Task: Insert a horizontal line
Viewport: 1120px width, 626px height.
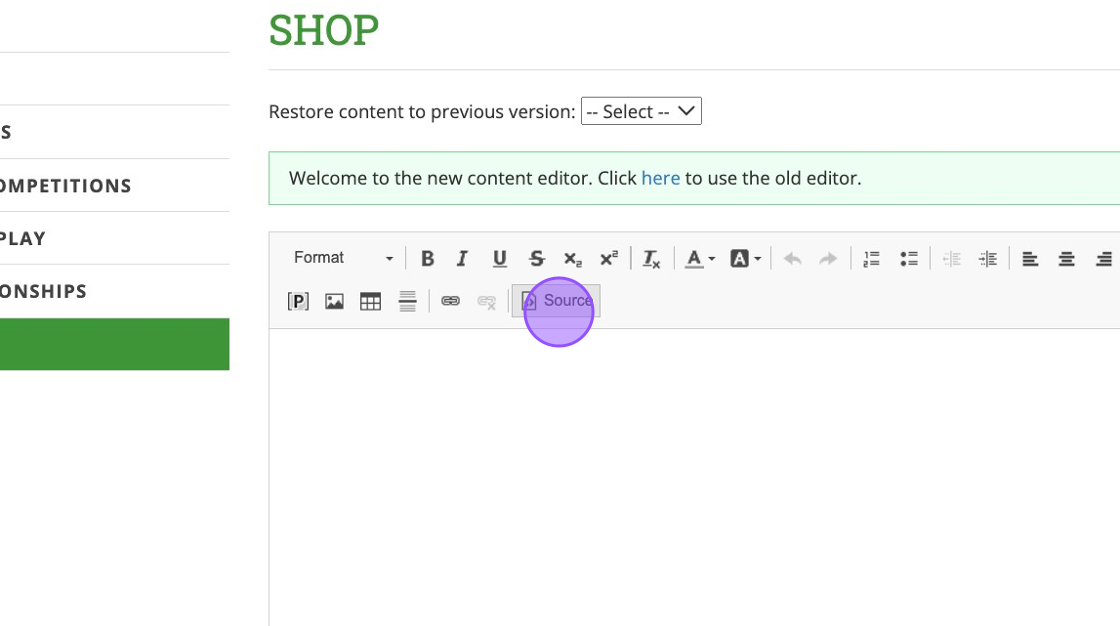Action: [407, 302]
